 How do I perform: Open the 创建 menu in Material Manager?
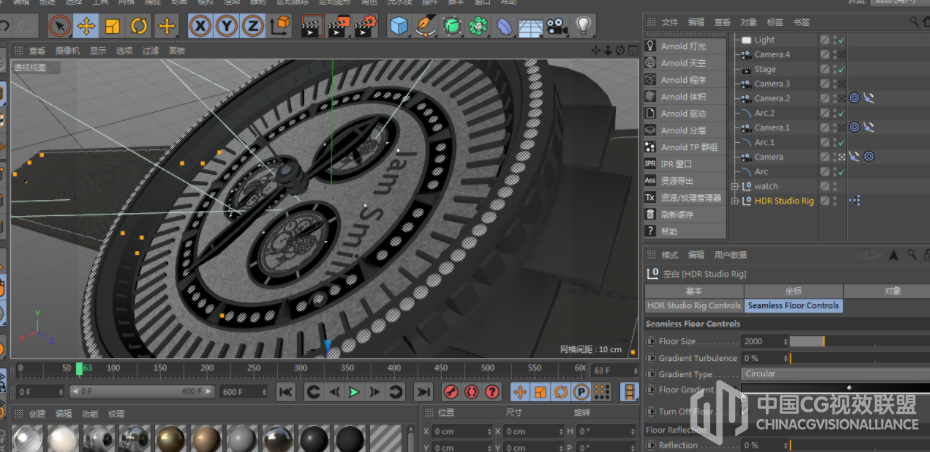tap(37, 413)
